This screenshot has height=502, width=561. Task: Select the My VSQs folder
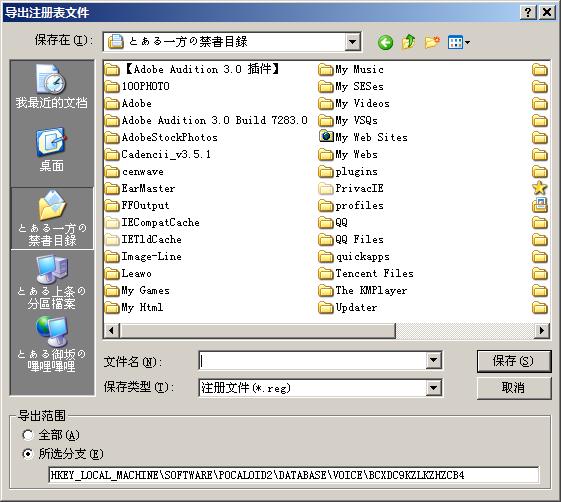pyautogui.click(x=348, y=120)
